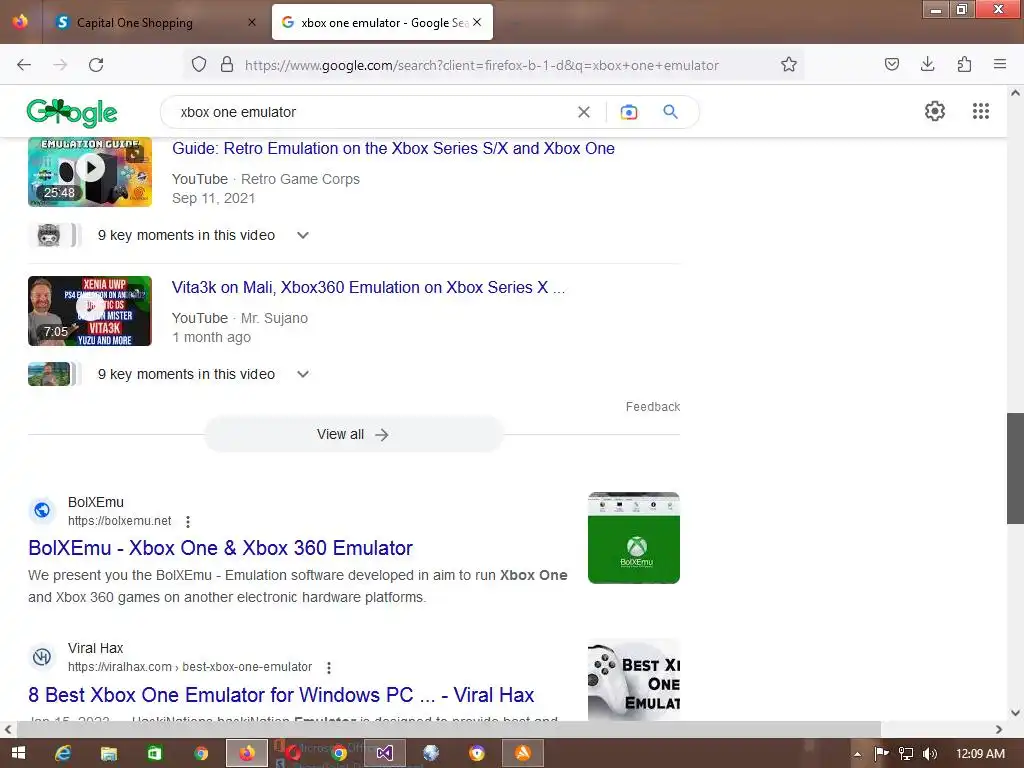This screenshot has height=768, width=1024.
Task: Click the BolXEmu green result thumbnail
Action: tap(633, 537)
